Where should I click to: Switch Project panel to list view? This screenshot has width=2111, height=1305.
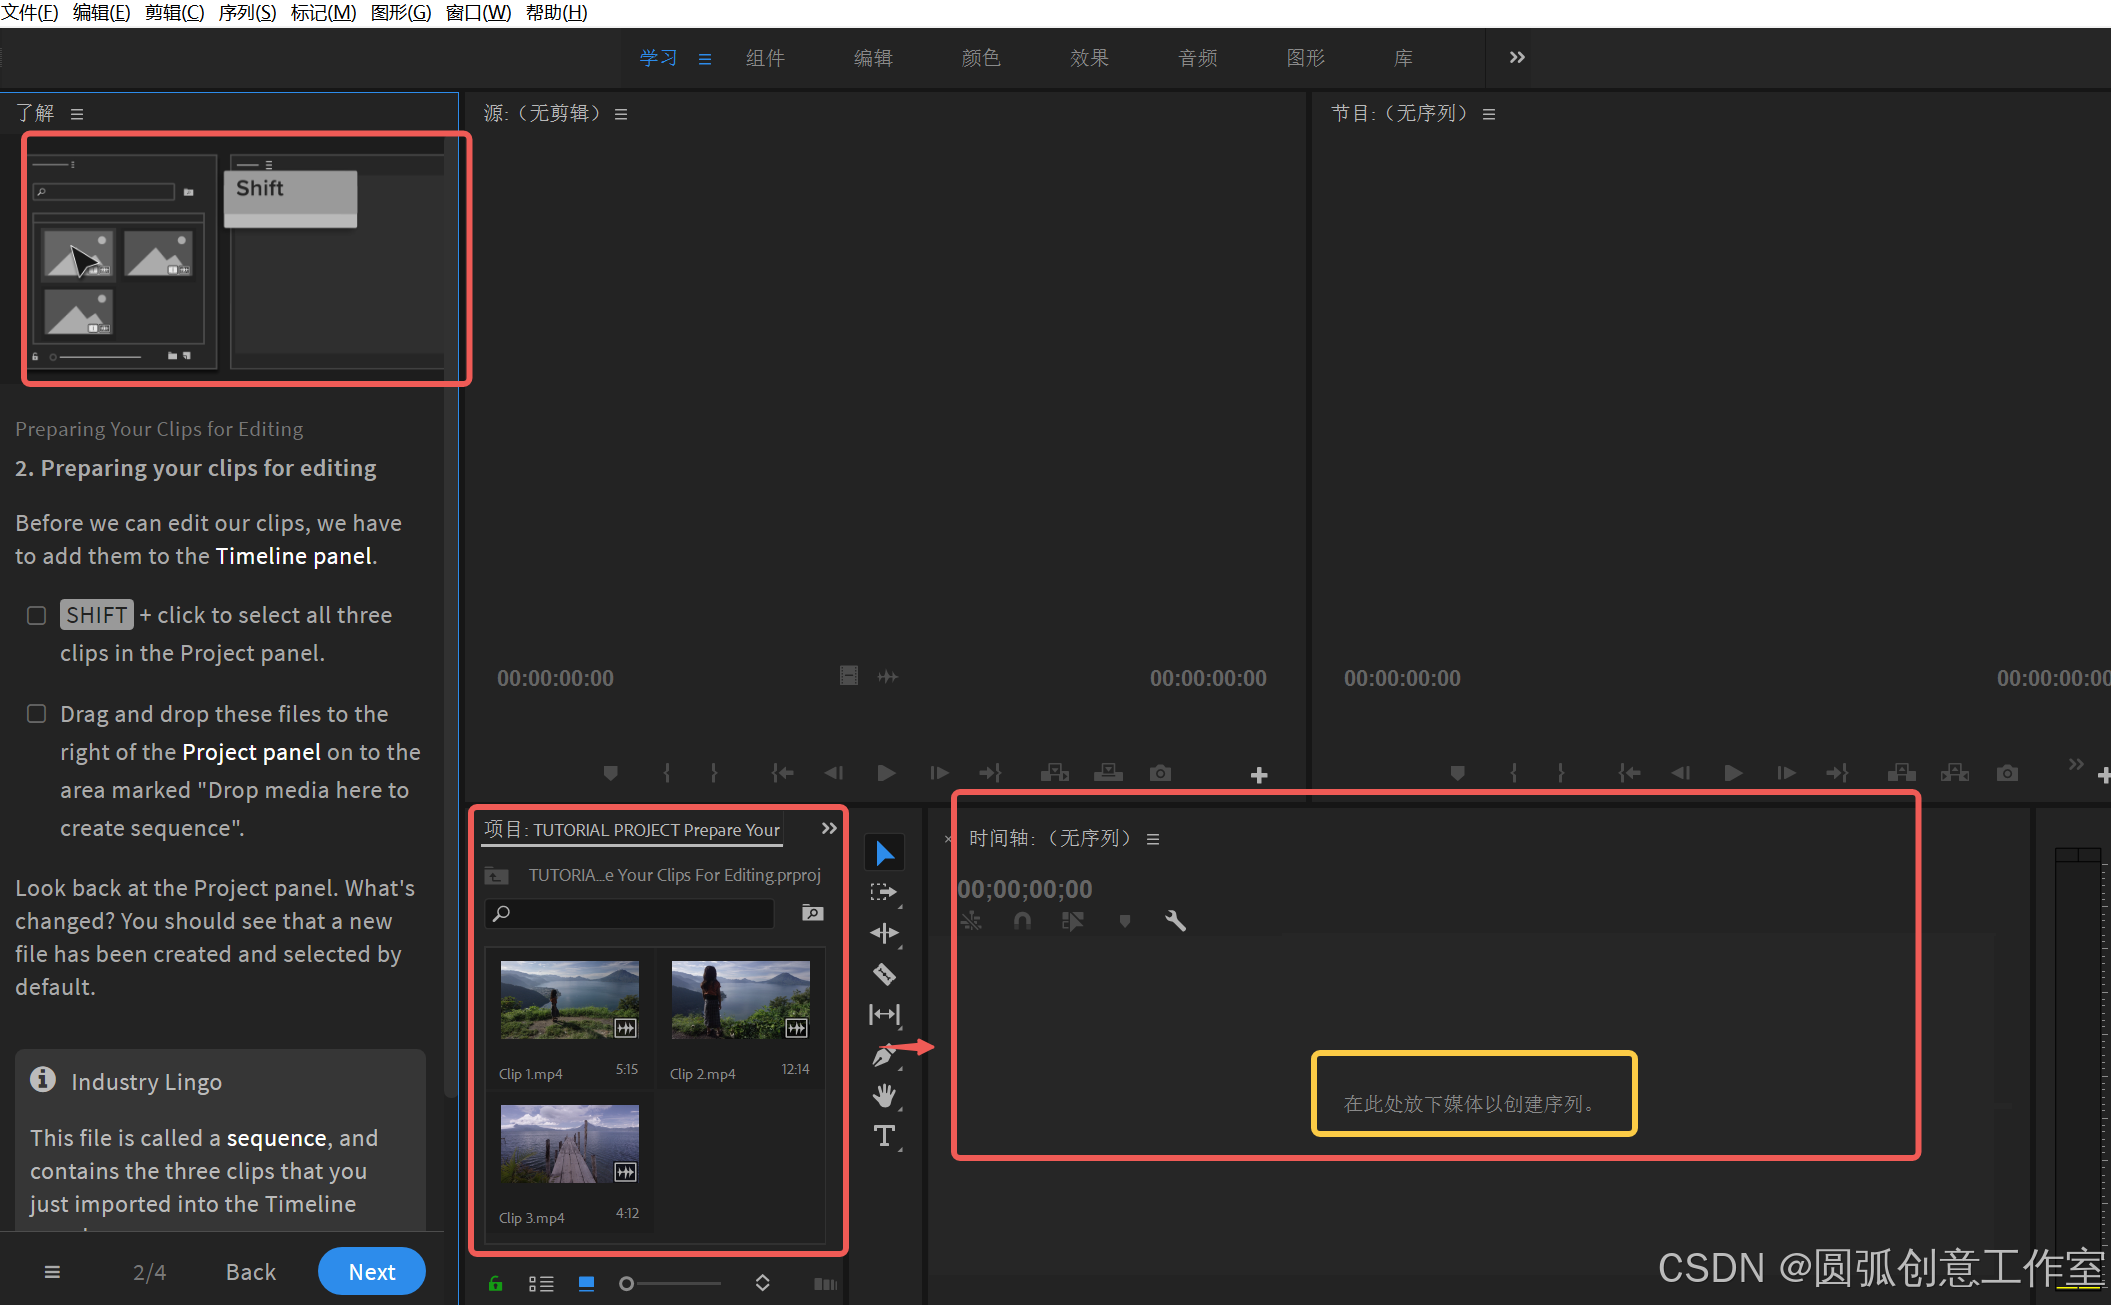click(x=541, y=1284)
